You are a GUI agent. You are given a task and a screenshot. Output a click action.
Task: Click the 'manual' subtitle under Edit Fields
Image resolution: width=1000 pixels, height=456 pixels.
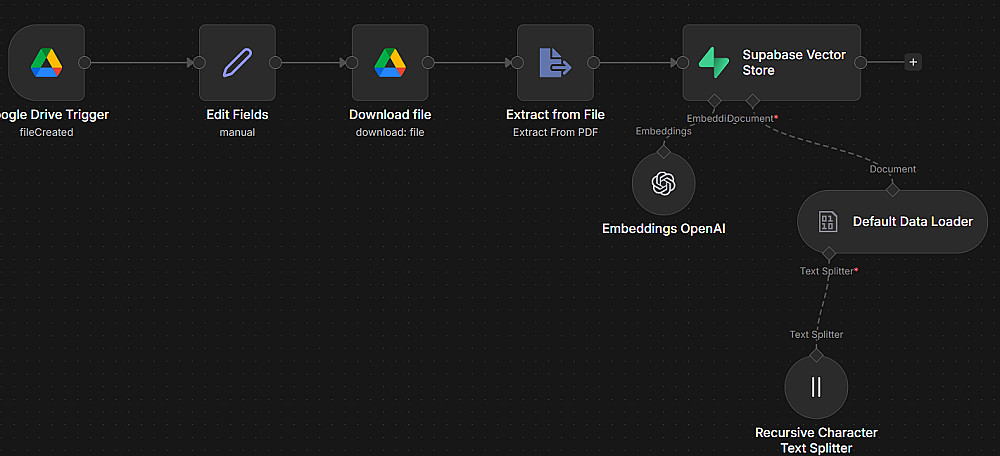click(237, 133)
